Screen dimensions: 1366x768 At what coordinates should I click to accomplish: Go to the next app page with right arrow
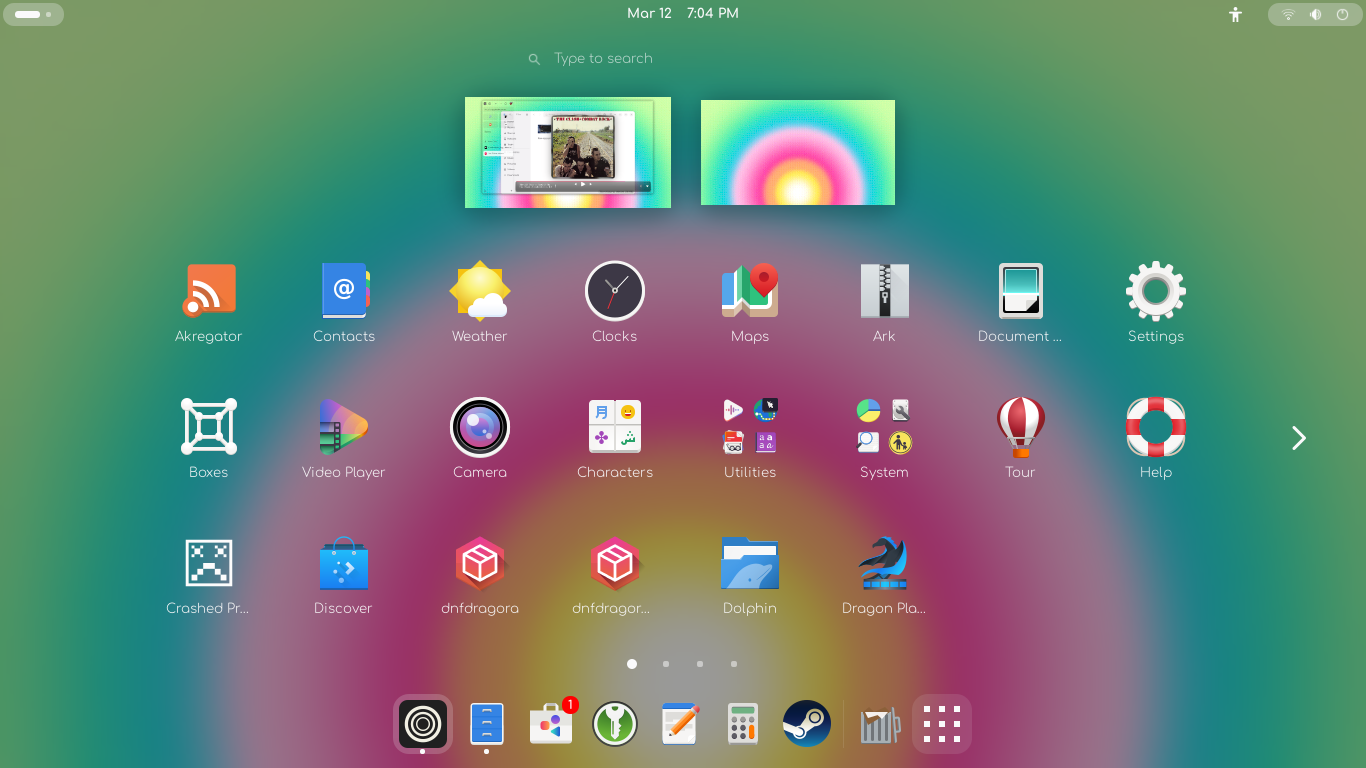(1297, 438)
